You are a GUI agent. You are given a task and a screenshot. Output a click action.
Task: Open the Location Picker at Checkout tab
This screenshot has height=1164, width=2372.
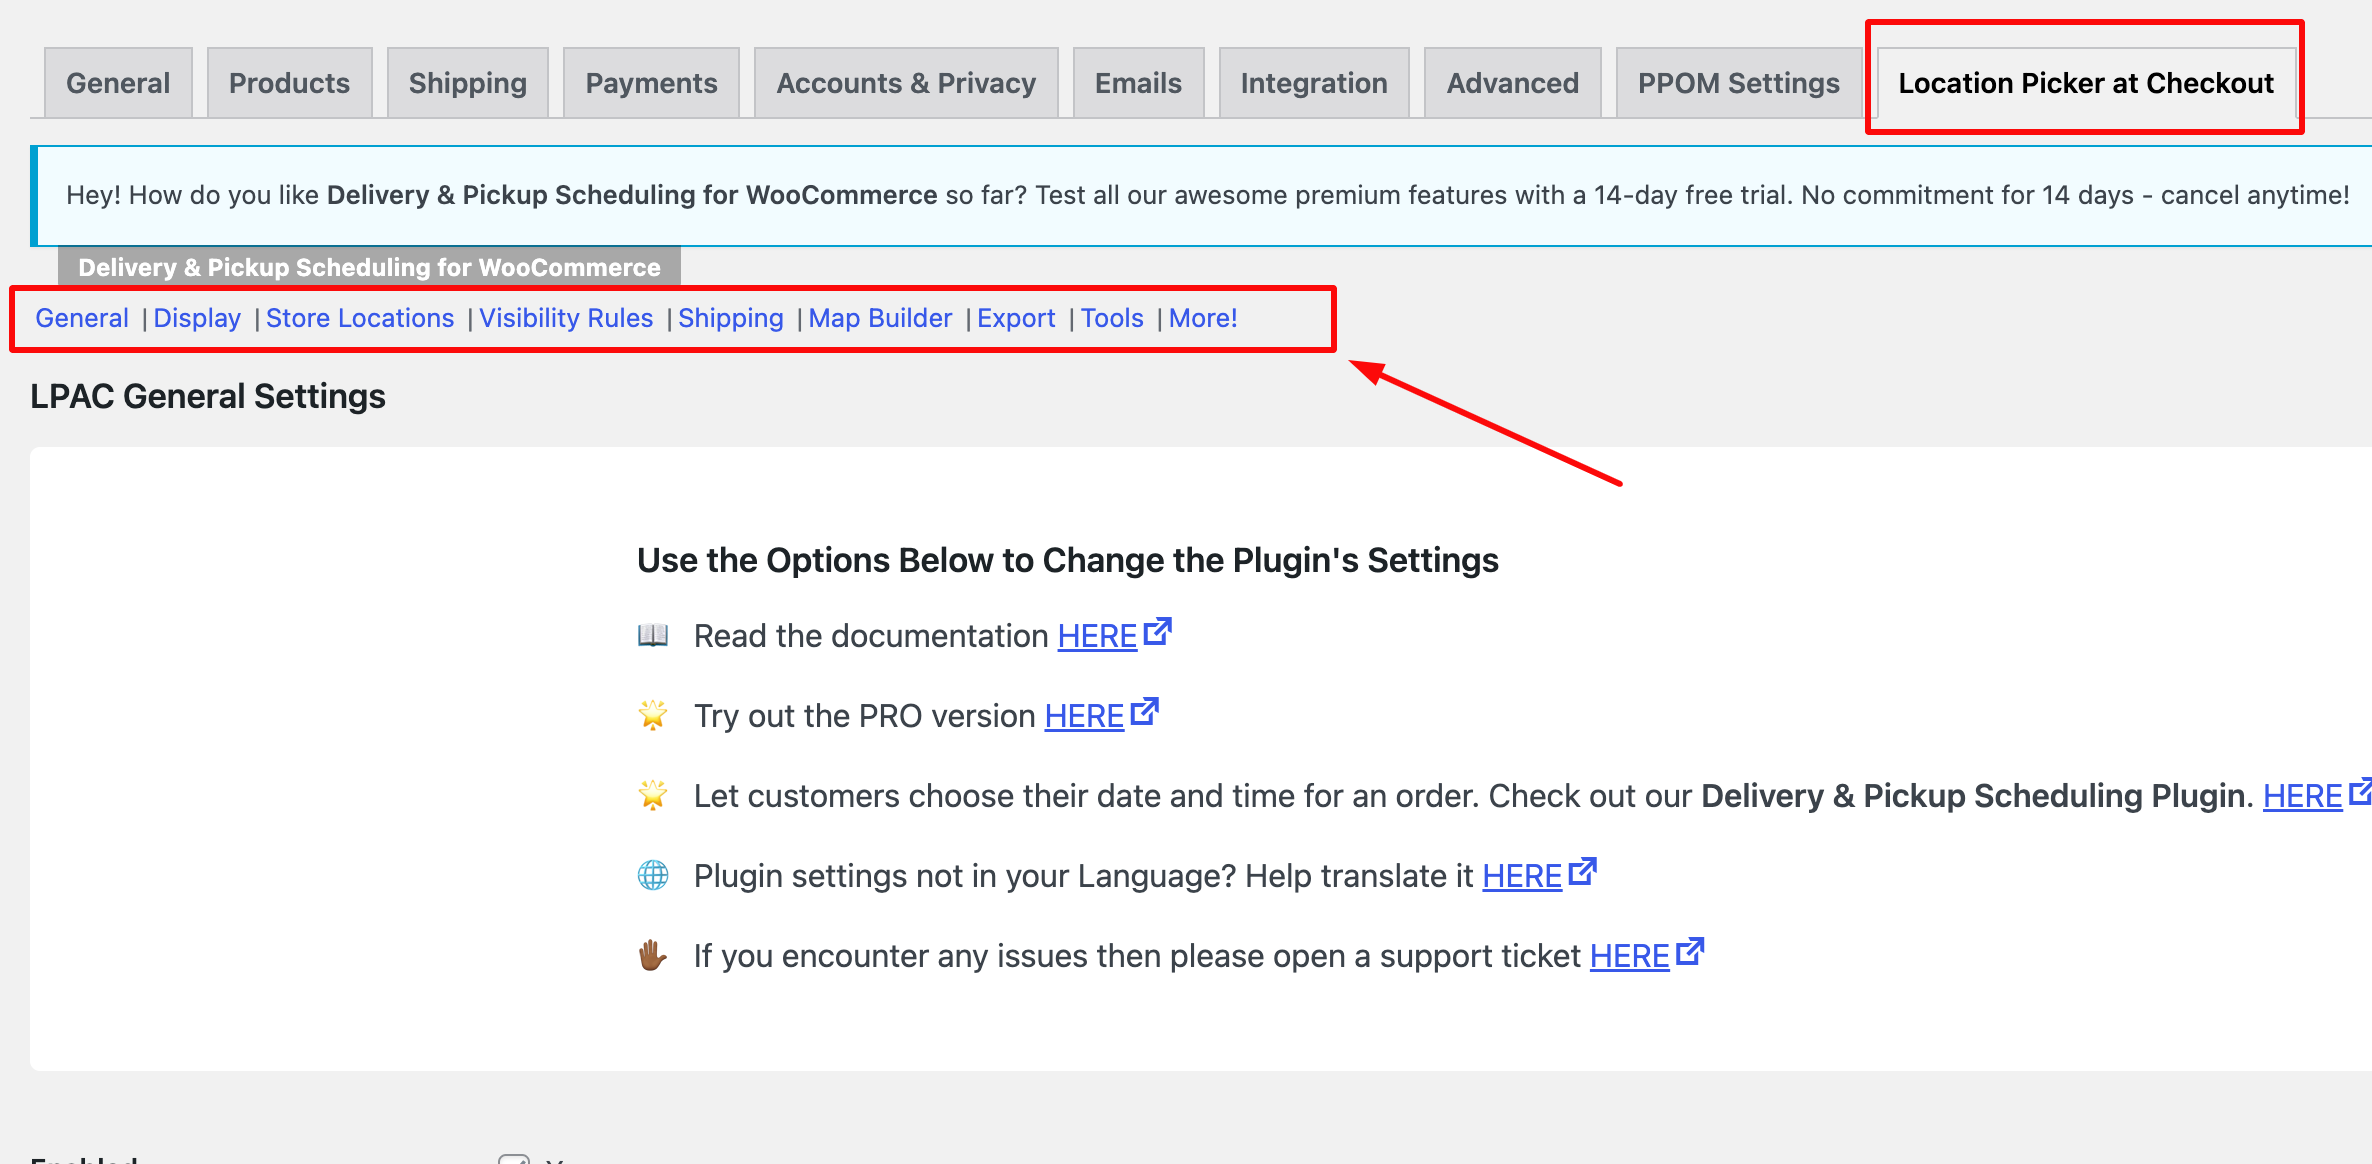[x=2086, y=83]
